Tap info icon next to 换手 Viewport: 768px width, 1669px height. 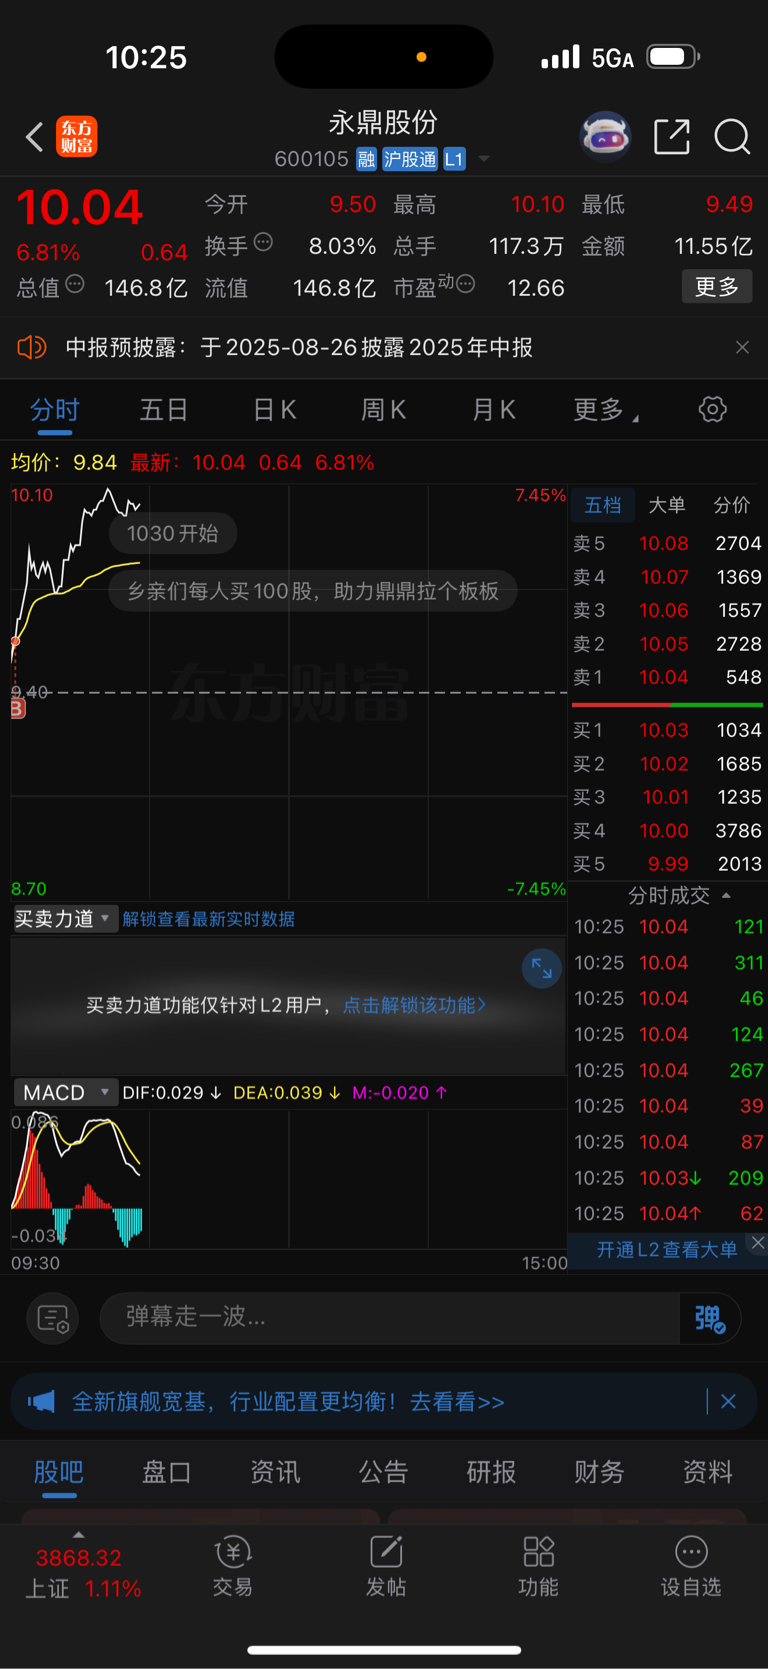point(264,242)
